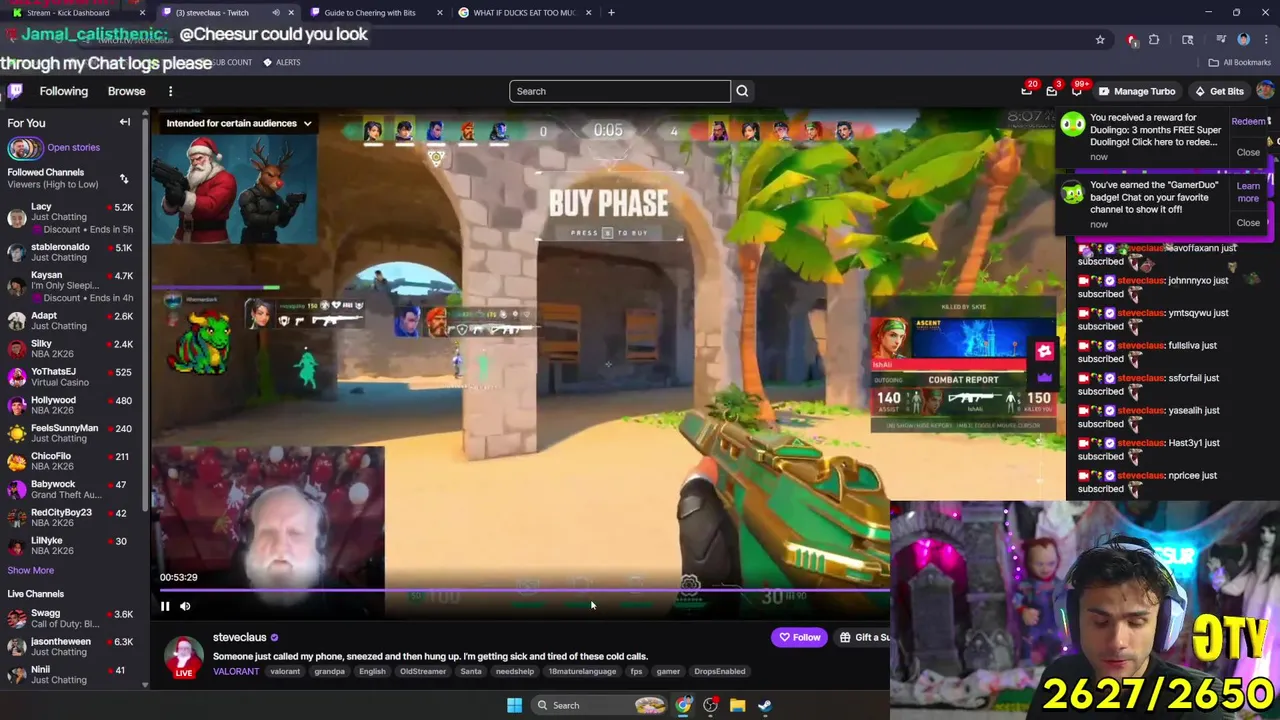The width and height of the screenshot is (1280, 720).
Task: Open the Windows Start menu
Action: [514, 705]
